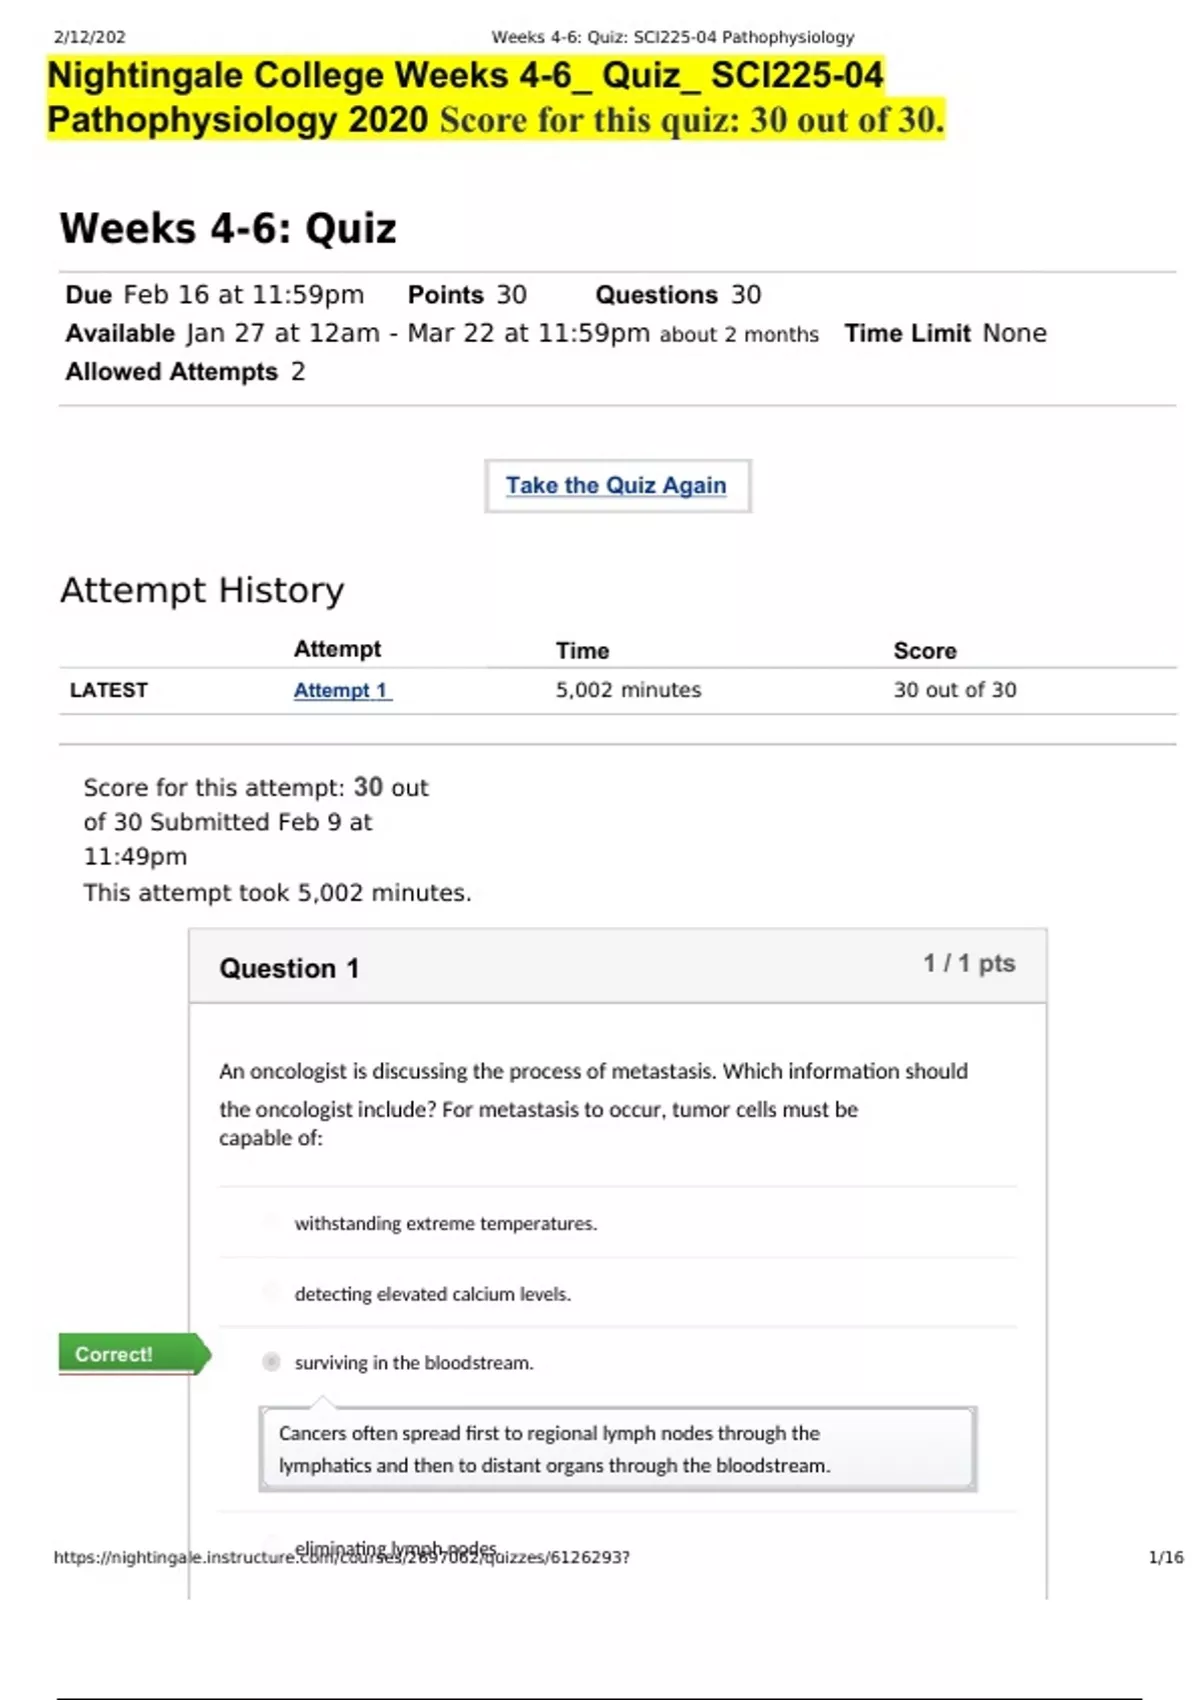The image size is (1200, 1700).
Task: Click the Score column header
Action: (925, 651)
